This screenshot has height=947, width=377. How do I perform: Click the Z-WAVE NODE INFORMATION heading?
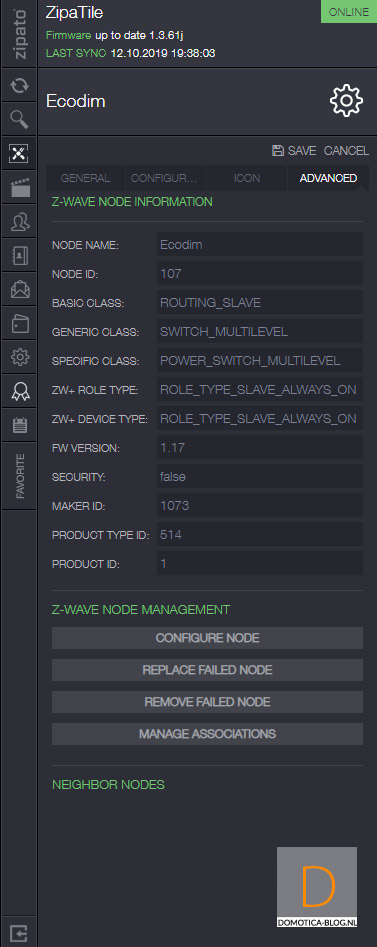click(132, 202)
